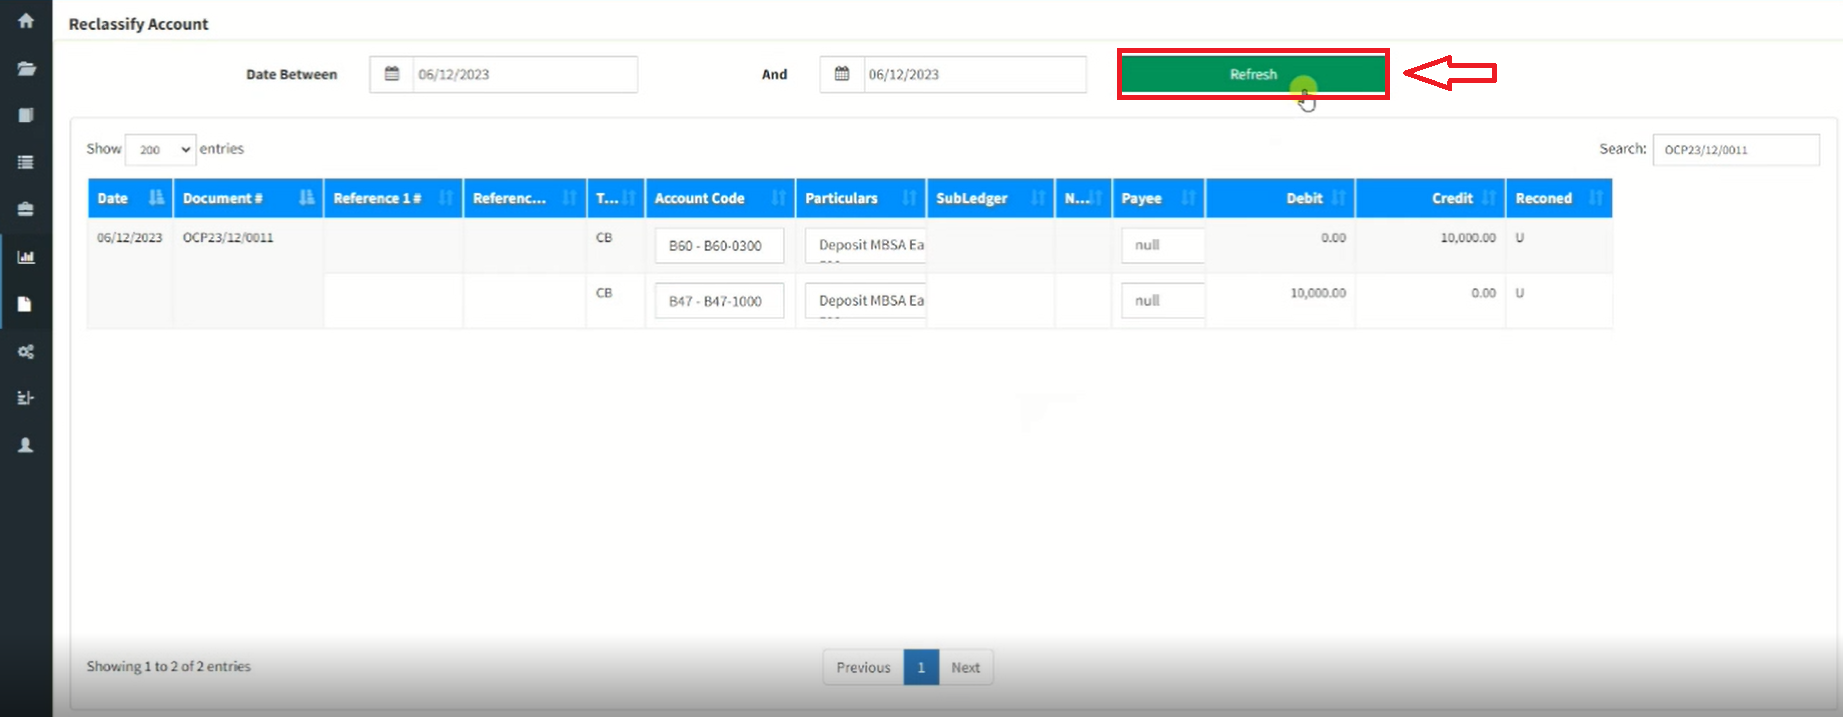
Task: Click the user profile icon in sidebar
Action: [26, 445]
